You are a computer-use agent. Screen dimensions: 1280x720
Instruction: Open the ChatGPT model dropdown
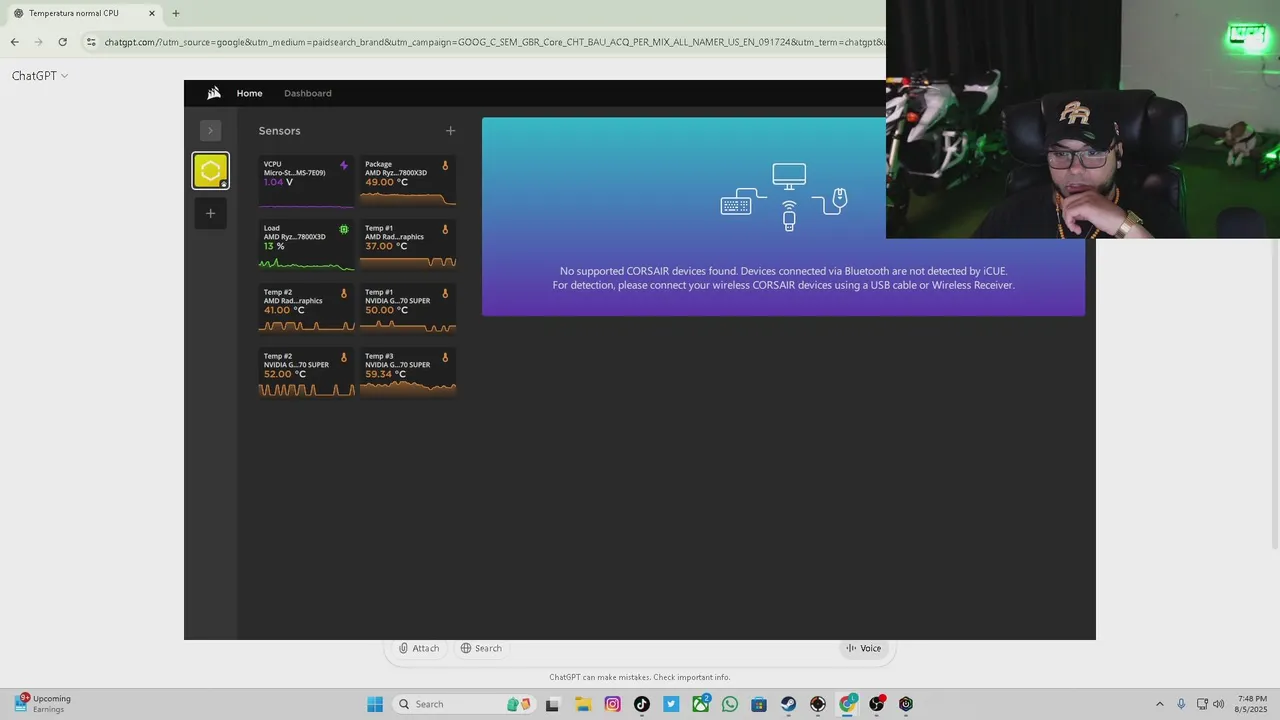[x=40, y=76]
